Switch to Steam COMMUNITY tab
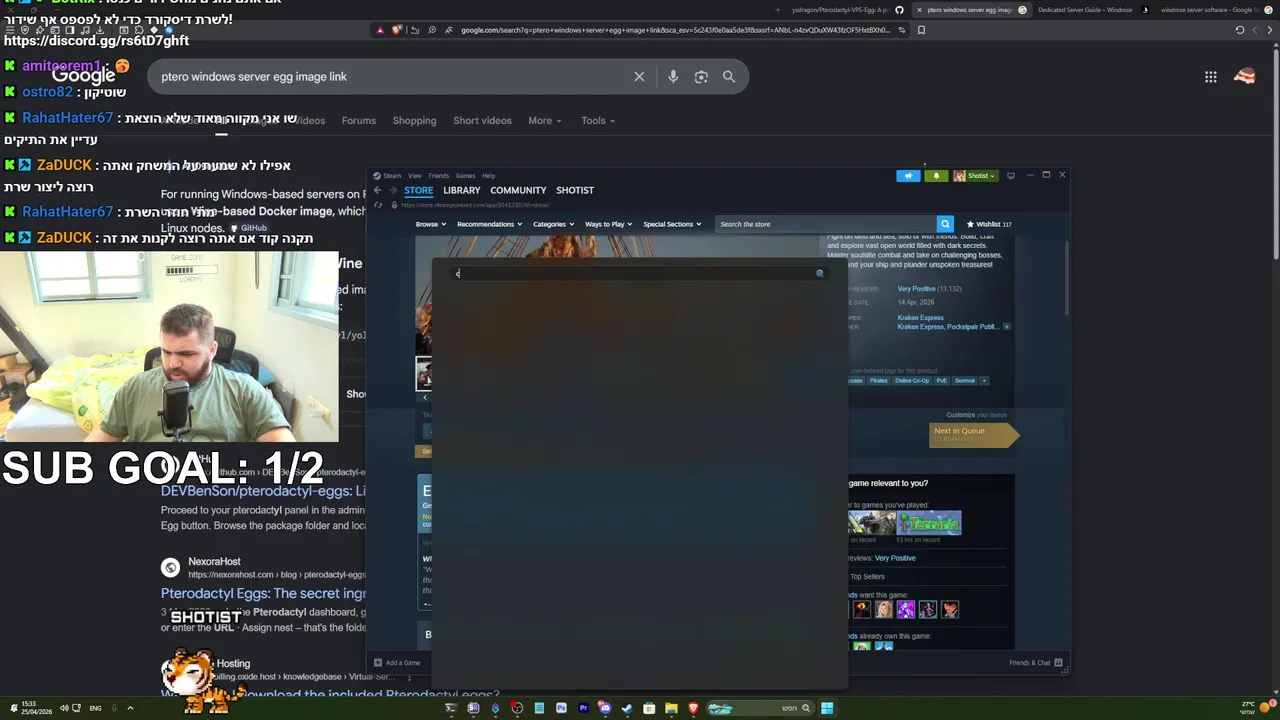Image resolution: width=1280 pixels, height=720 pixels. click(x=518, y=190)
